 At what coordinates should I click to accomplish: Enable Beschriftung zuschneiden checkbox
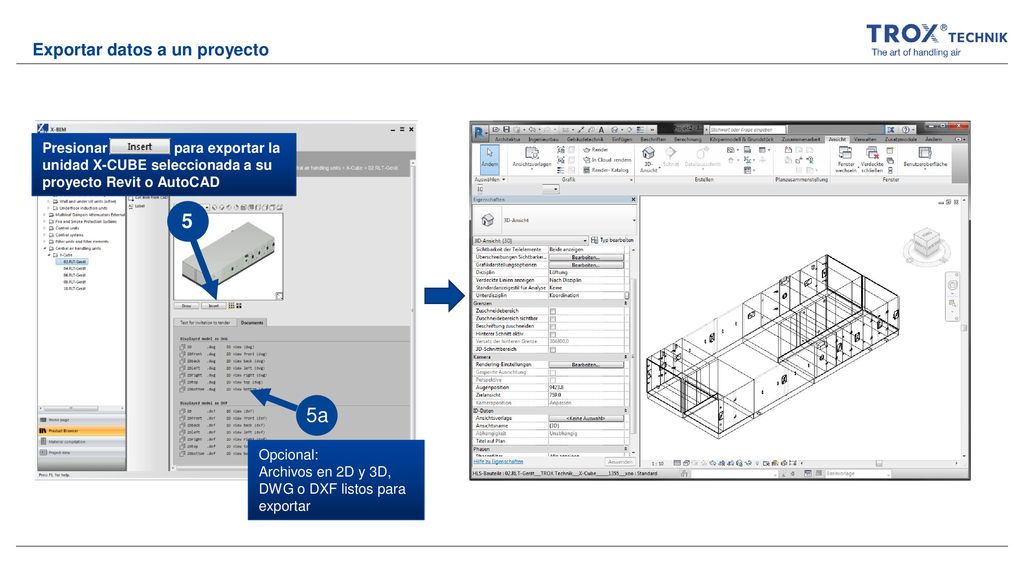click(x=552, y=326)
